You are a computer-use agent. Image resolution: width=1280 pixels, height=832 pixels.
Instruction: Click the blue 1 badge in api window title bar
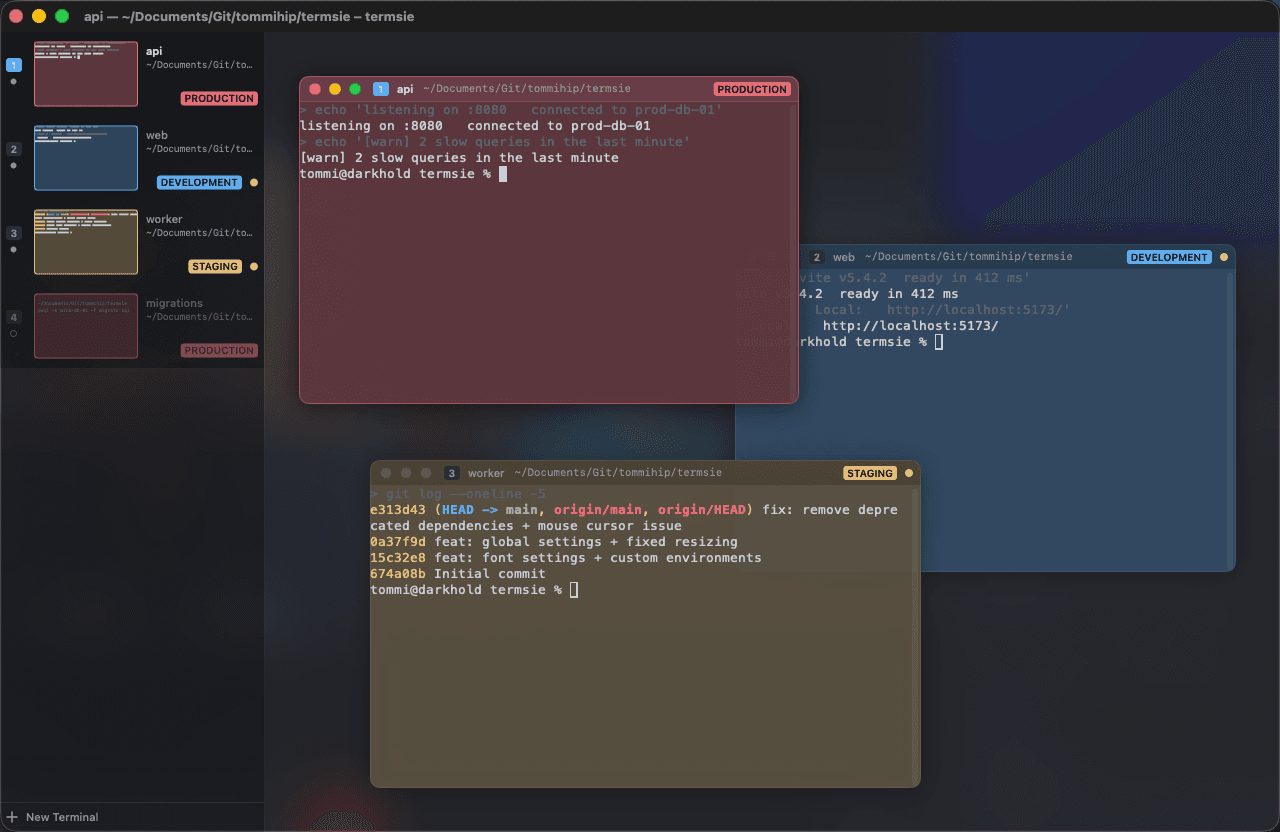point(380,89)
